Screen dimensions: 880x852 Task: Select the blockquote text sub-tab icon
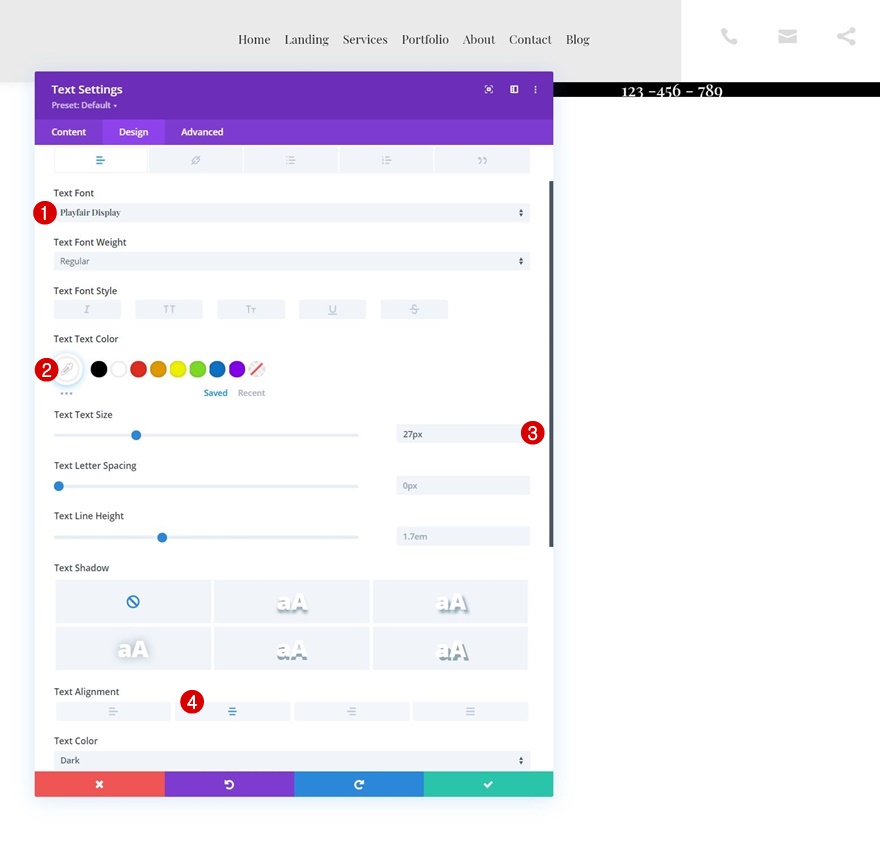coord(482,161)
